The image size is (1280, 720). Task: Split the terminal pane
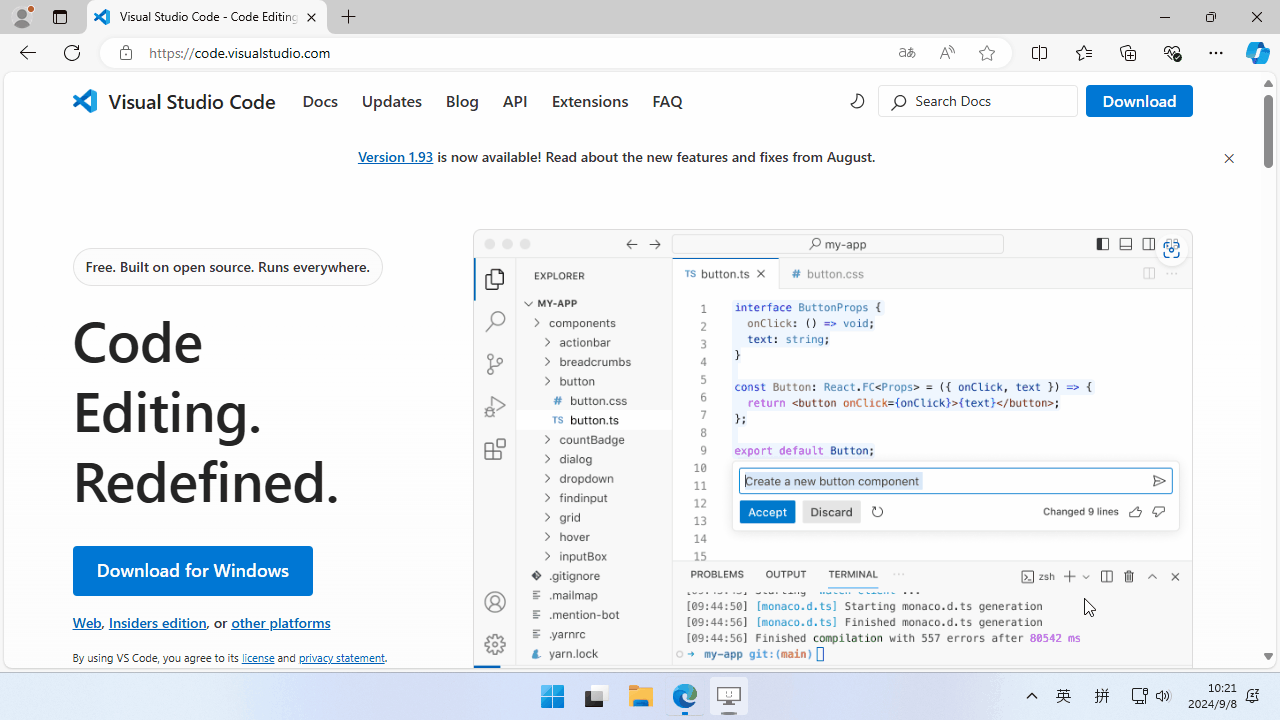click(1106, 576)
